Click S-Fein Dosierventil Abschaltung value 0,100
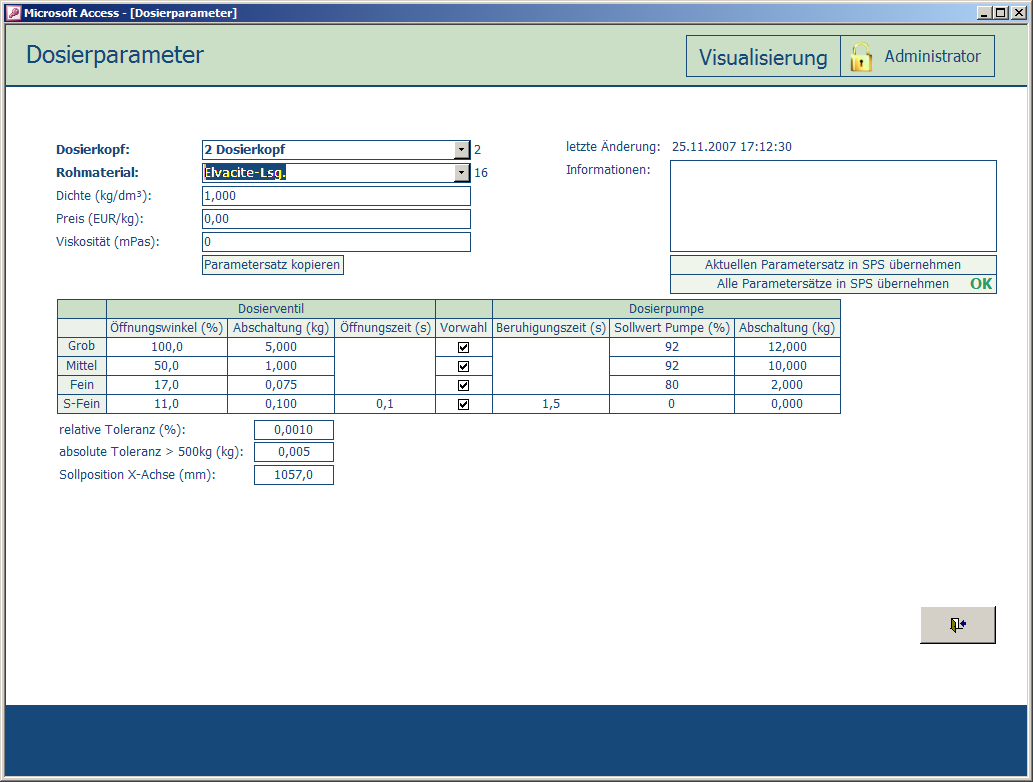 click(281, 405)
